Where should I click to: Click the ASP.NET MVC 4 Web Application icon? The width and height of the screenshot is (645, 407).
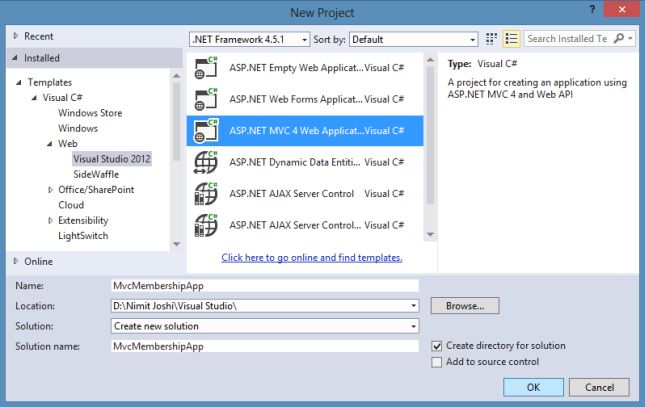pyautogui.click(x=206, y=131)
